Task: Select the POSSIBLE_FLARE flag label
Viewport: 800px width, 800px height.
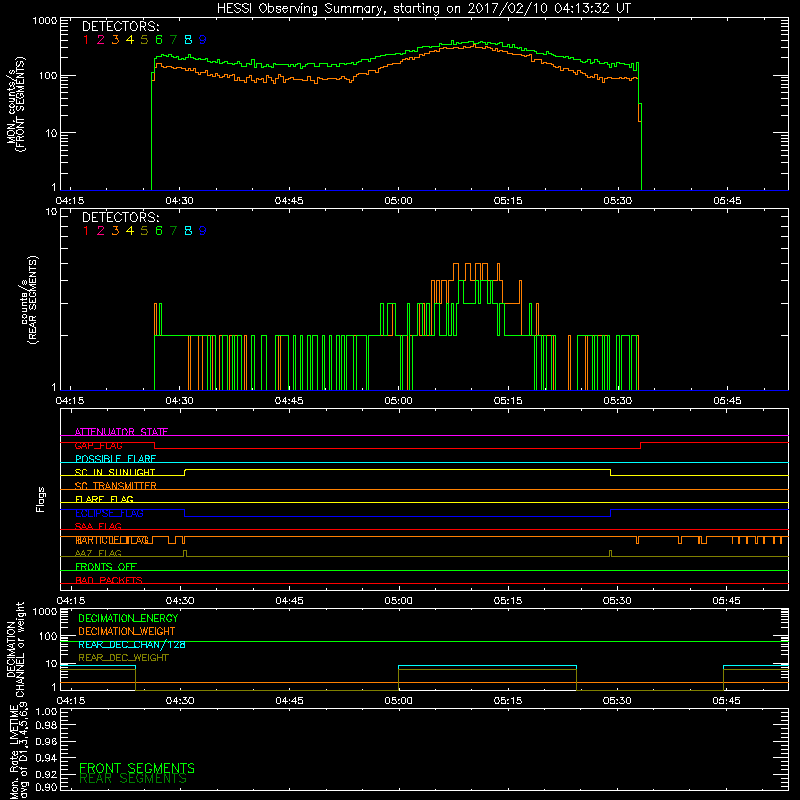Action: coord(115,459)
